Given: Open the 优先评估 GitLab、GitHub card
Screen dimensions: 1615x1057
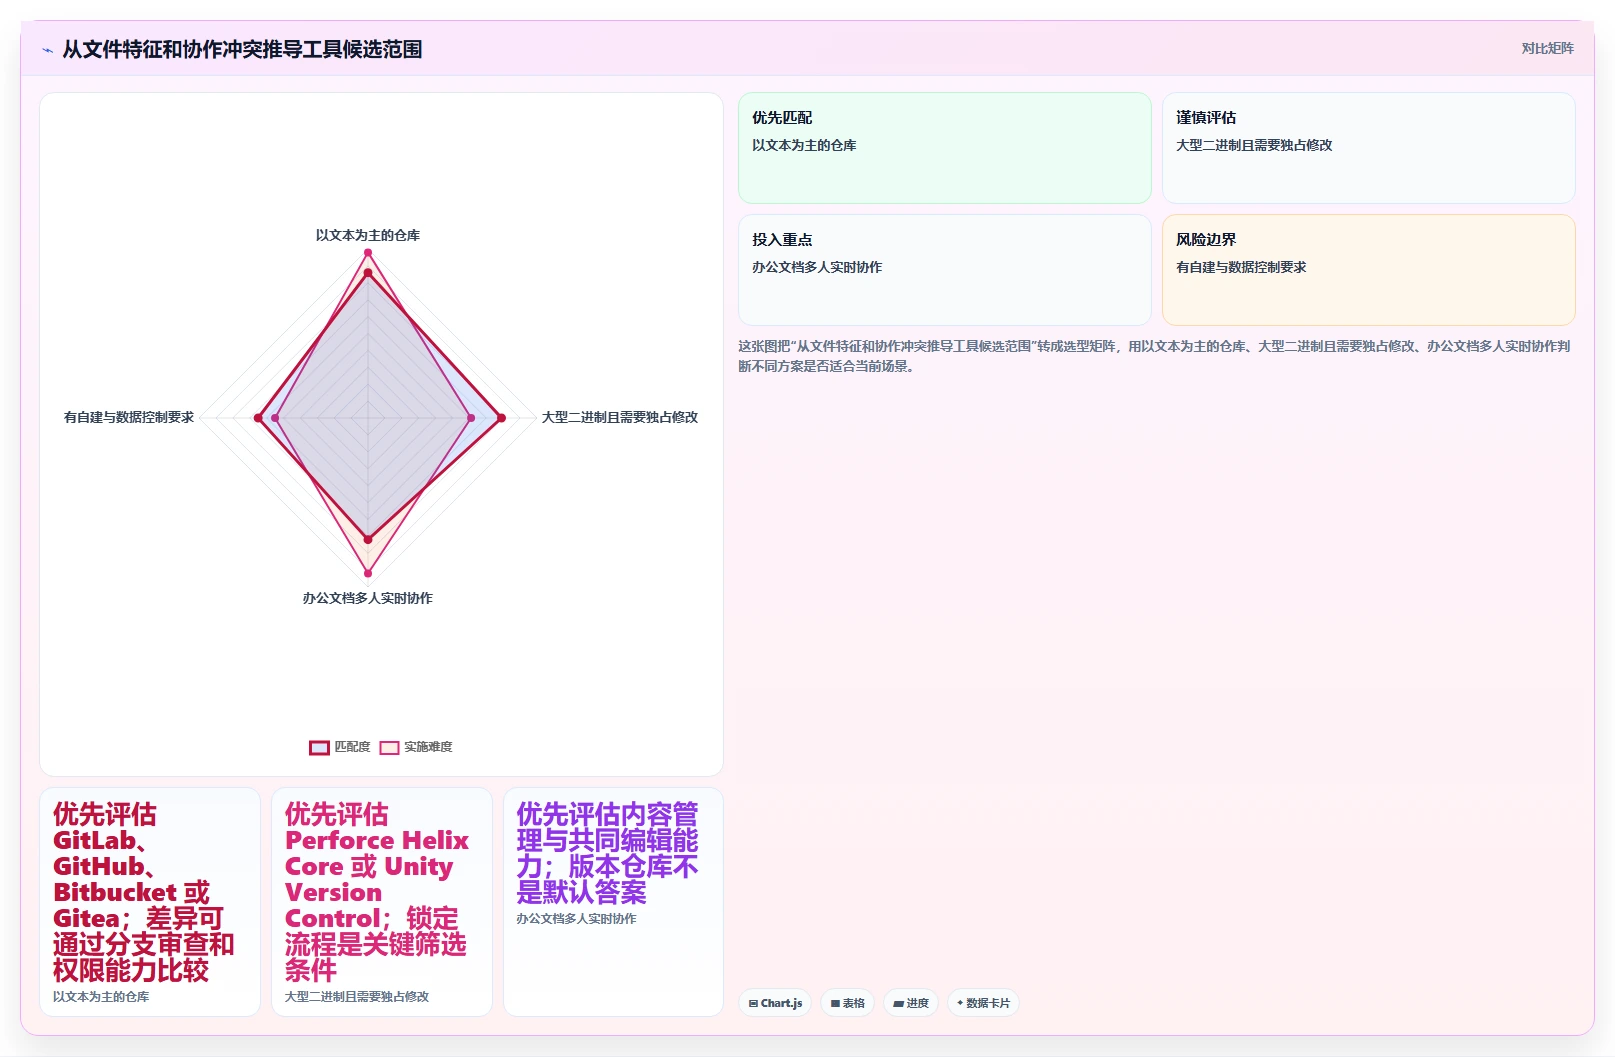Looking at the screenshot, I should [150, 902].
